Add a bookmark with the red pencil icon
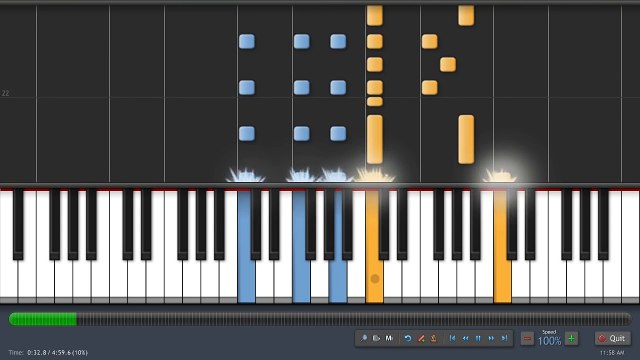Screen dimensions: 640x360 (421, 338)
